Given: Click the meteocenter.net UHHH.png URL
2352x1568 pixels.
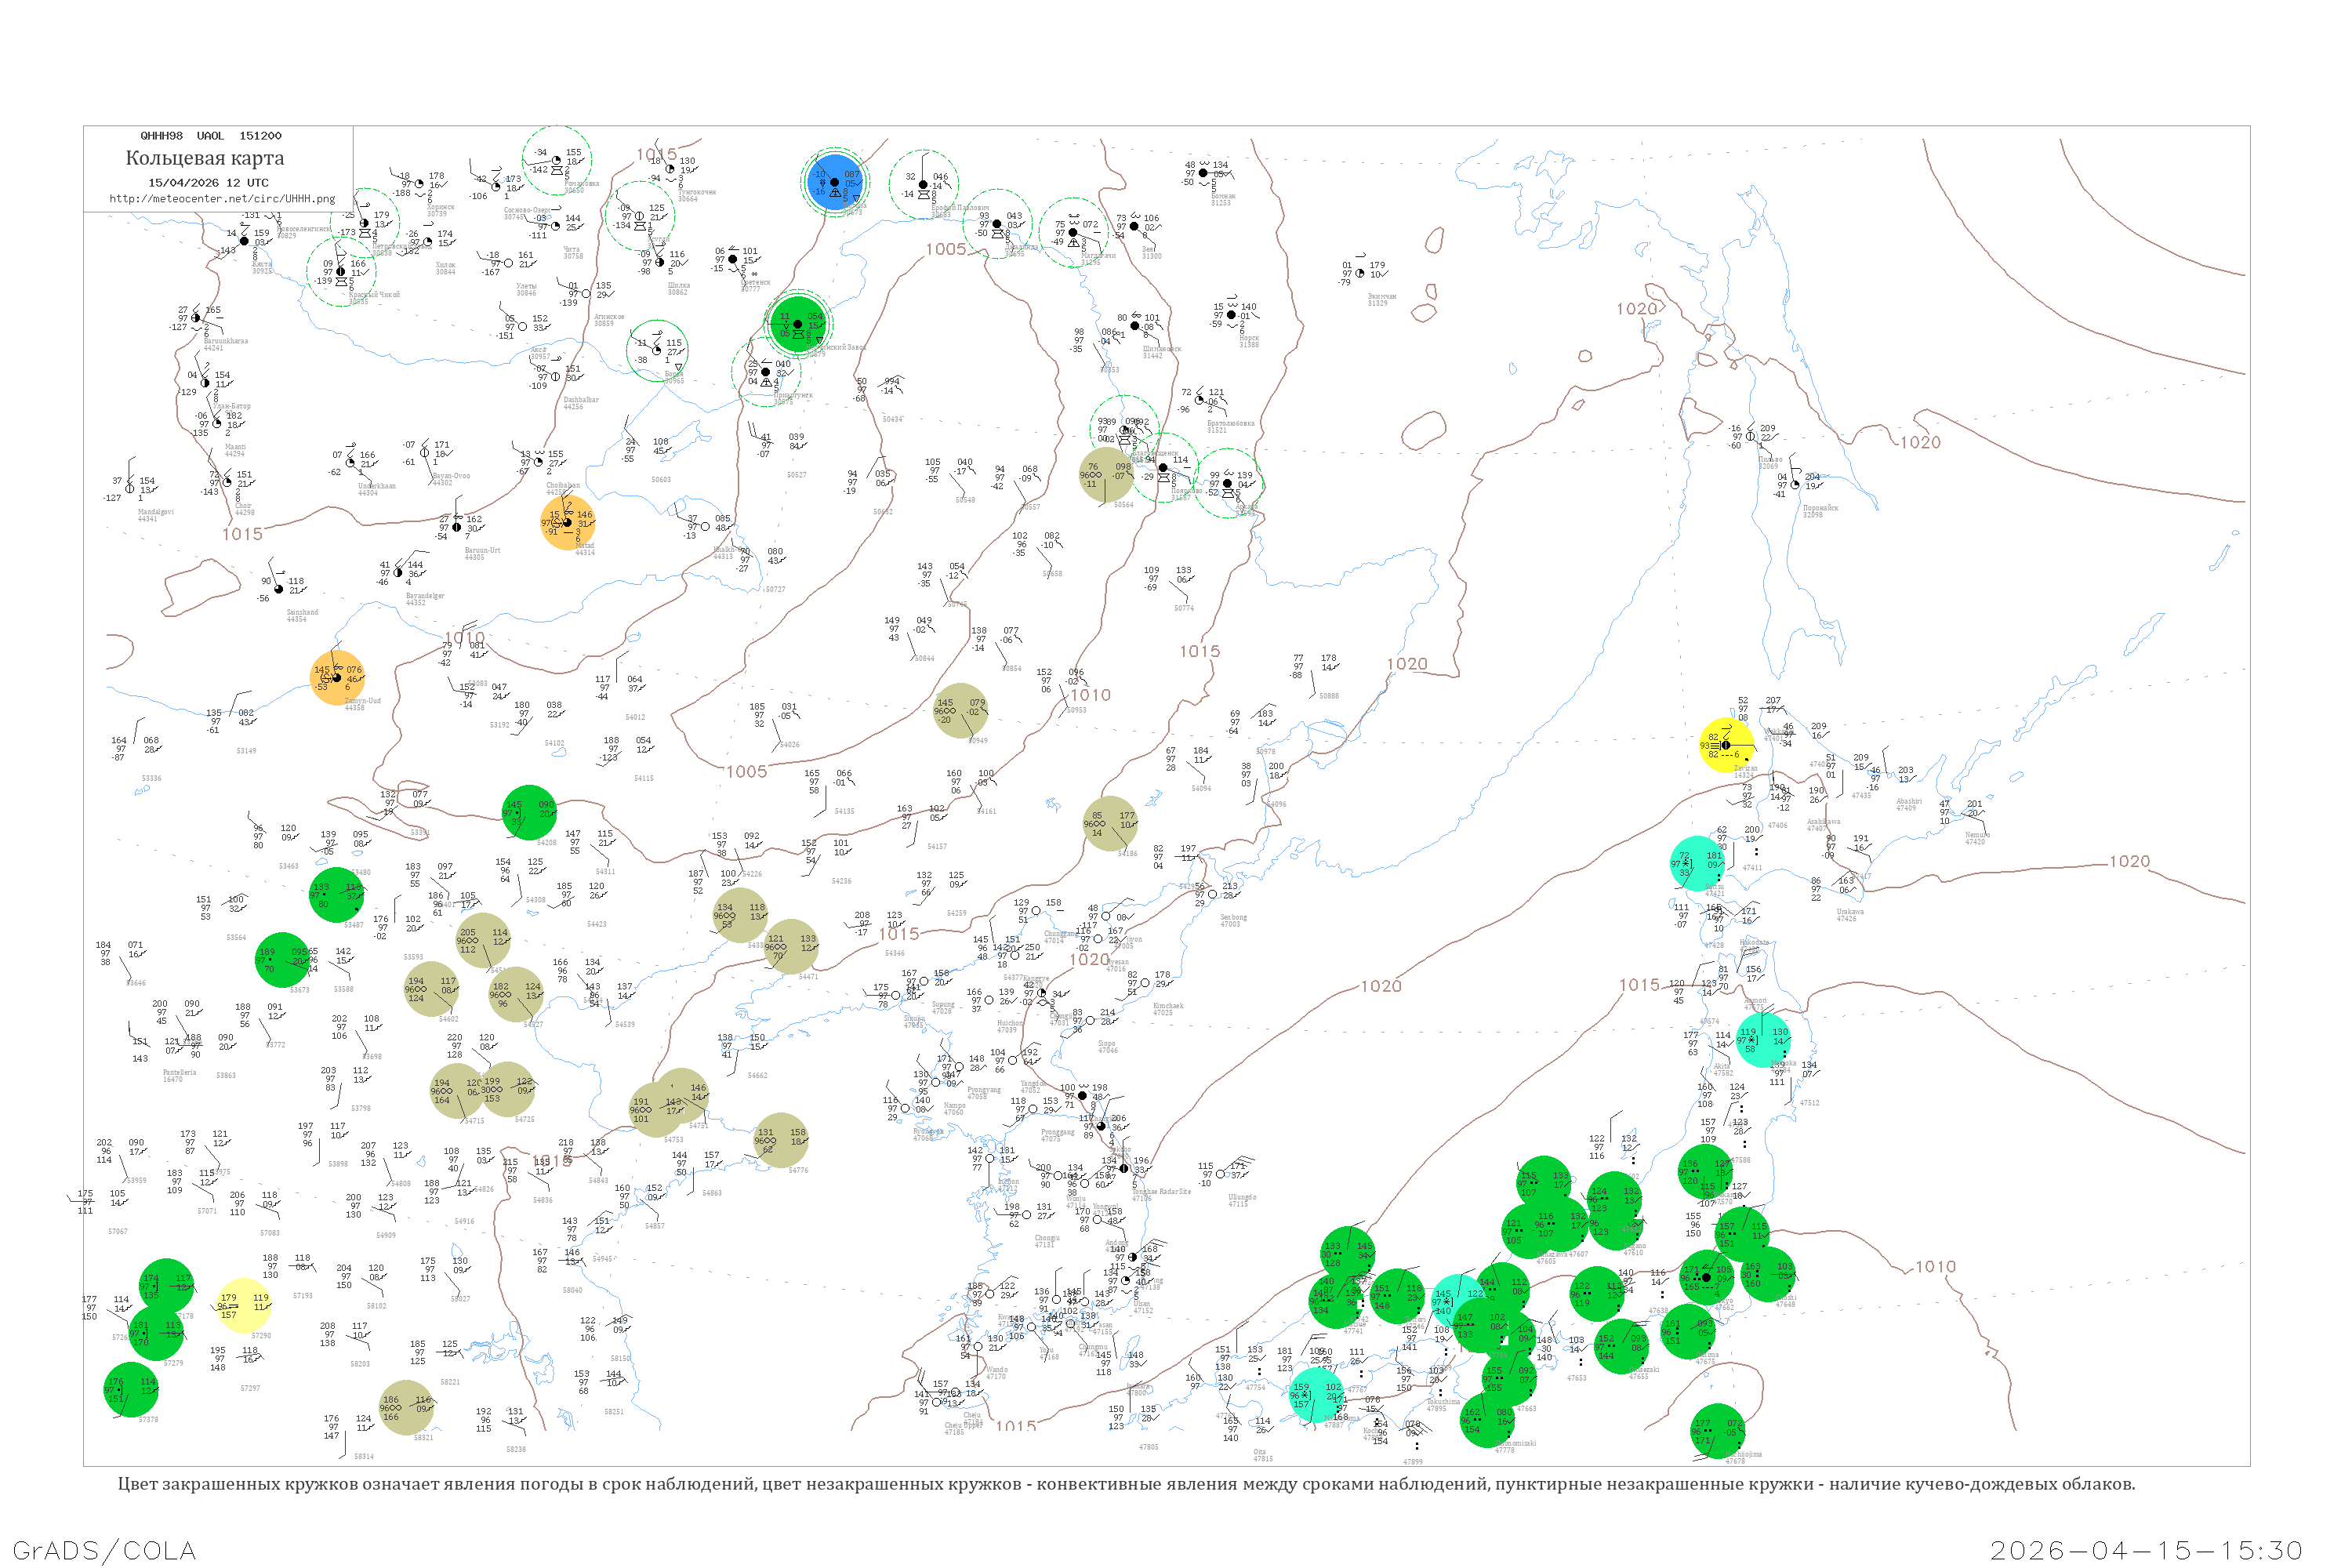Looking at the screenshot, I should point(222,199).
